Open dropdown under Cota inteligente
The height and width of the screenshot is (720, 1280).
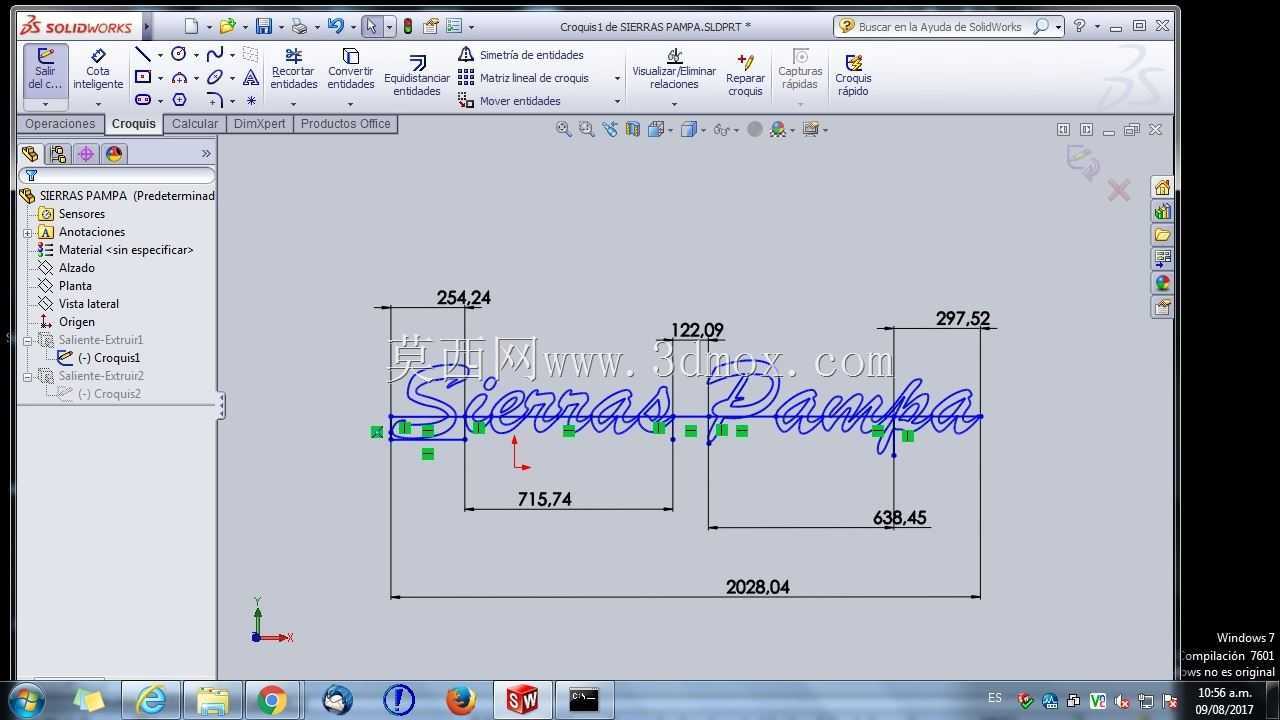click(x=98, y=104)
